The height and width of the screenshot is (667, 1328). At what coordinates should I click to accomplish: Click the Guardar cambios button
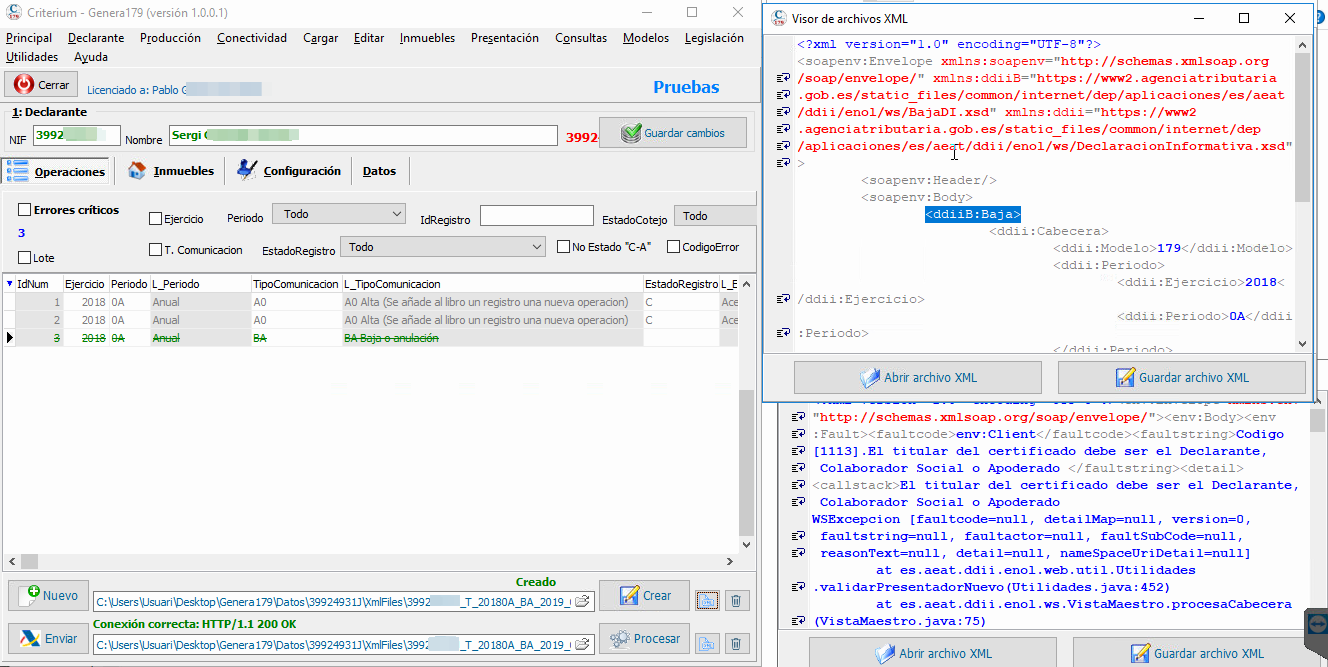coord(673,133)
